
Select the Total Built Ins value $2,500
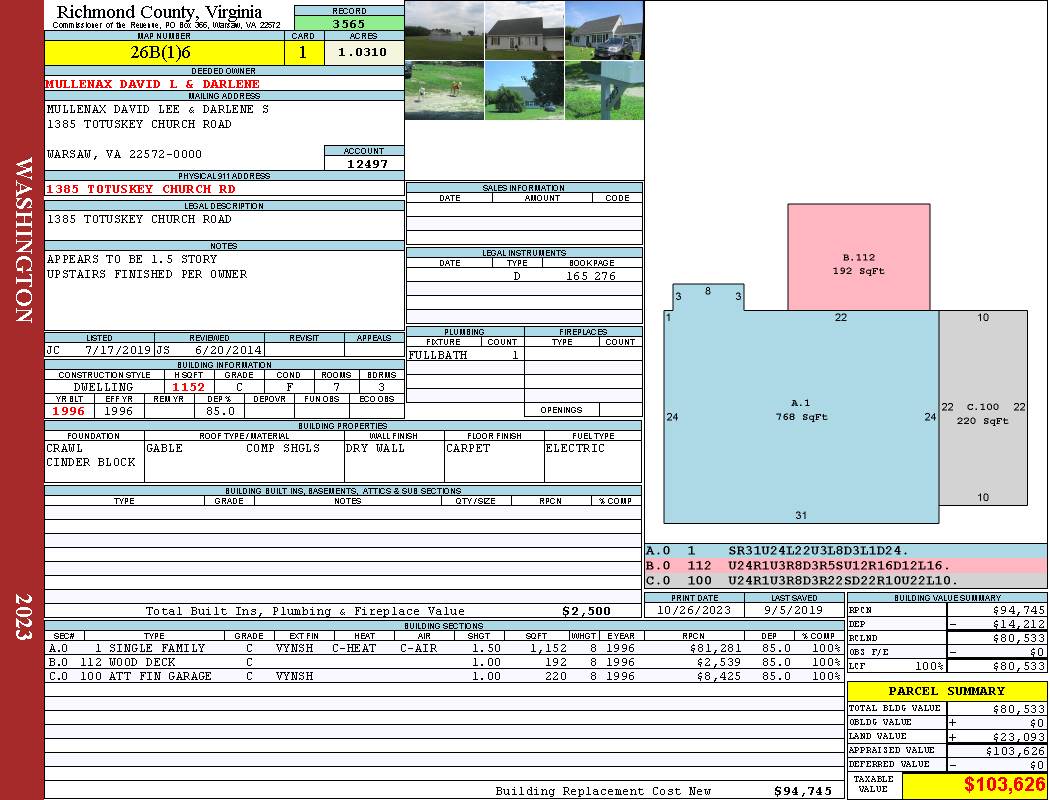pyautogui.click(x=586, y=611)
